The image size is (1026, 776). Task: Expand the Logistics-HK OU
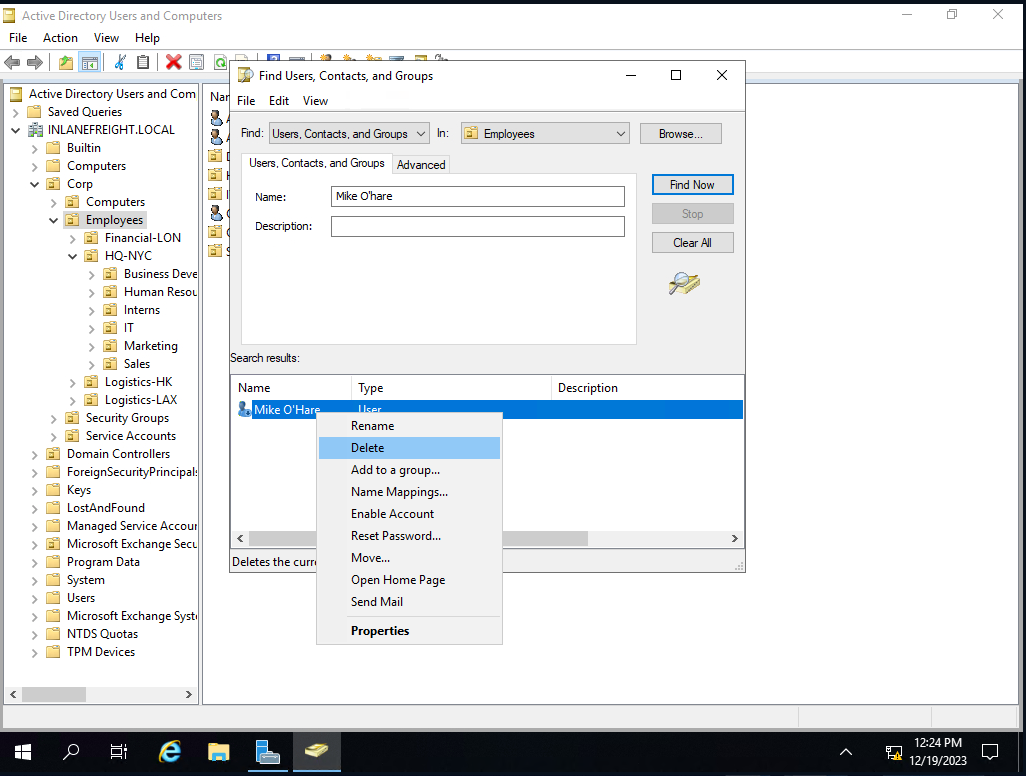coord(73,383)
